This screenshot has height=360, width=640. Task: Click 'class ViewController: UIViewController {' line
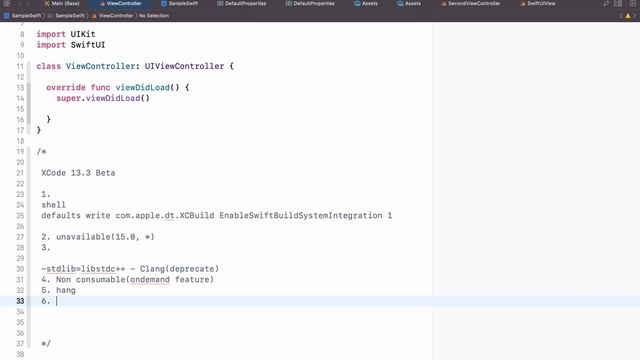pyautogui.click(x=135, y=66)
